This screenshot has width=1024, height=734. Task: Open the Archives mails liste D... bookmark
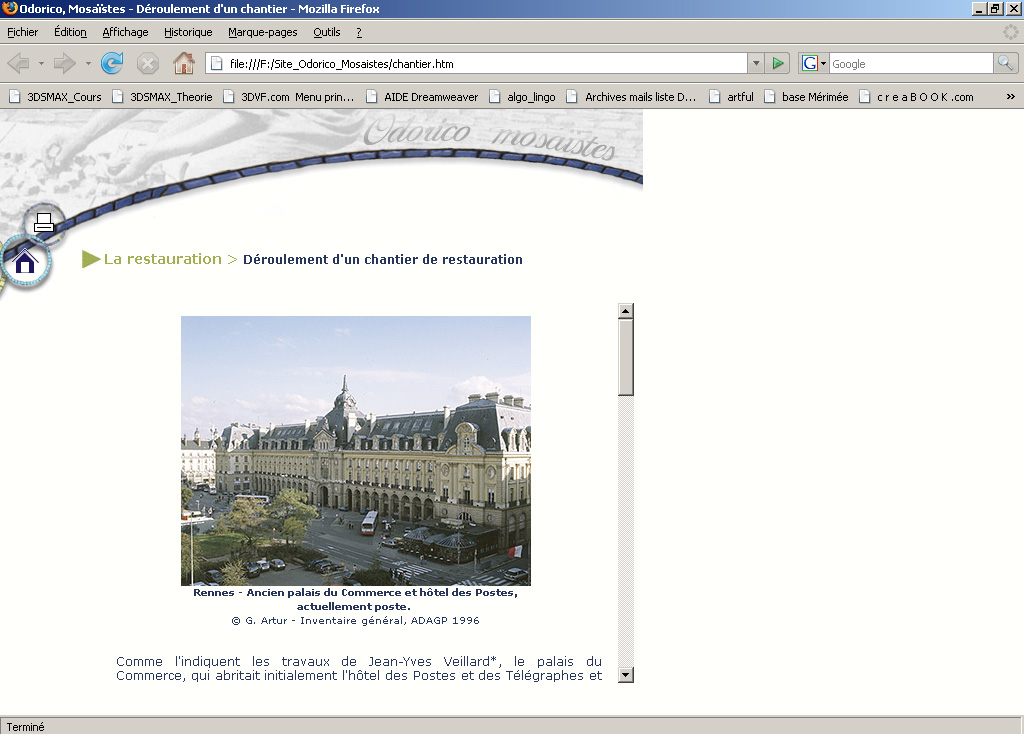point(632,97)
